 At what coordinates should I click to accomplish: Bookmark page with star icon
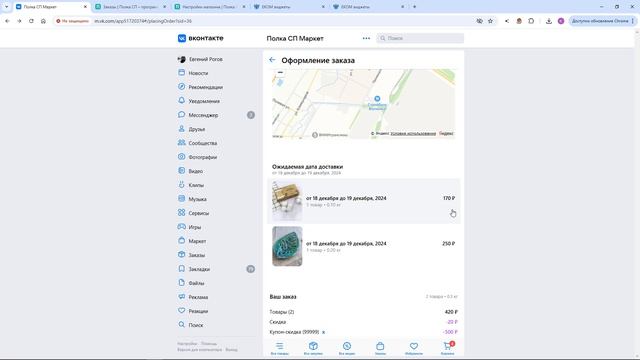pos(490,21)
